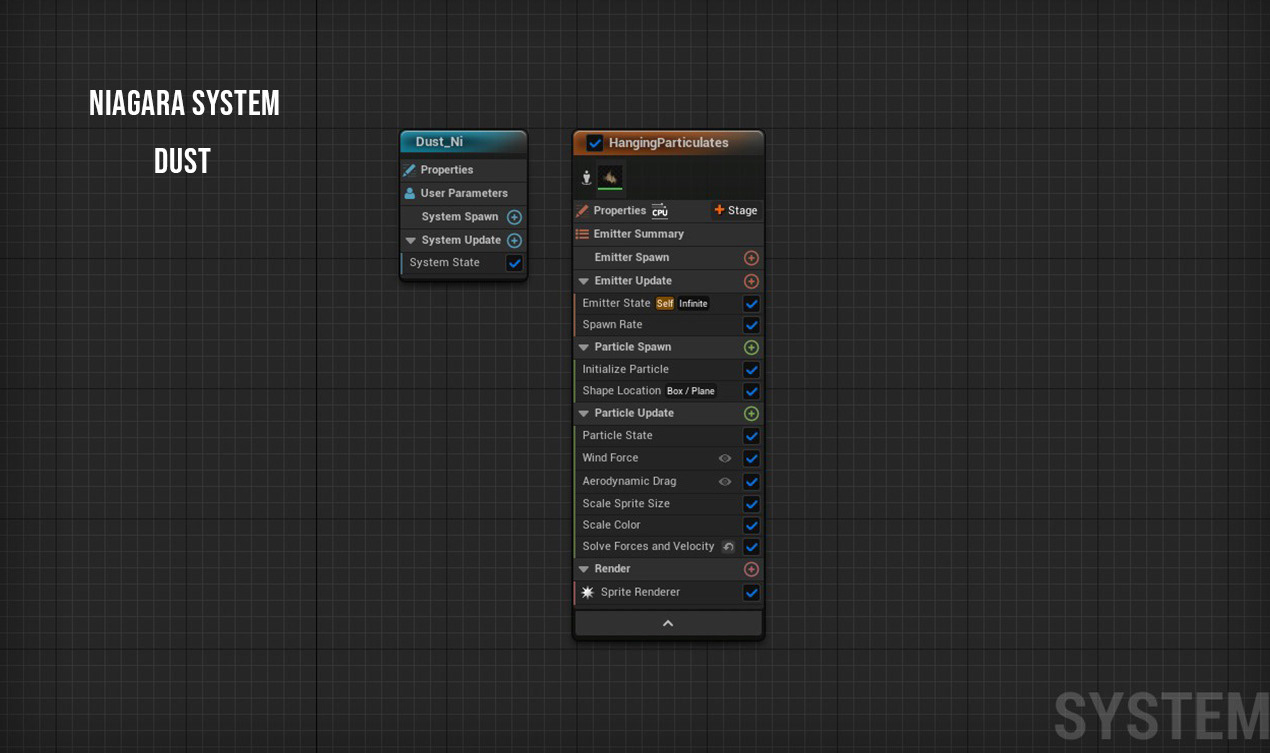The image size is (1270, 753).
Task: Click the Sprite Renderer starburst icon
Action: [x=588, y=592]
